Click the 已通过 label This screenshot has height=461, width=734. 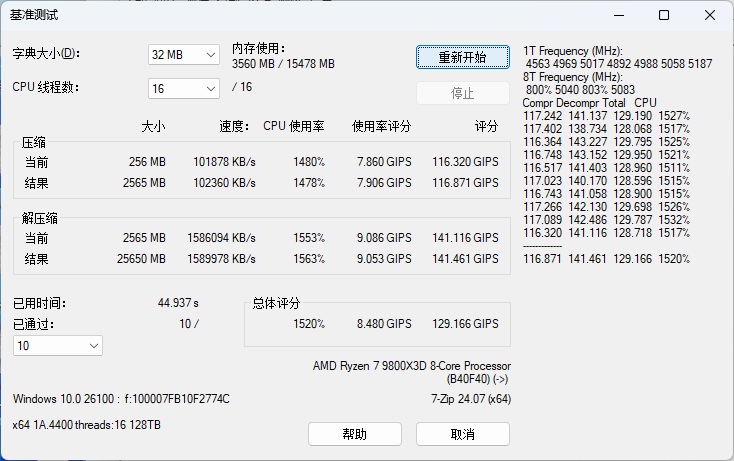click(x=33, y=324)
